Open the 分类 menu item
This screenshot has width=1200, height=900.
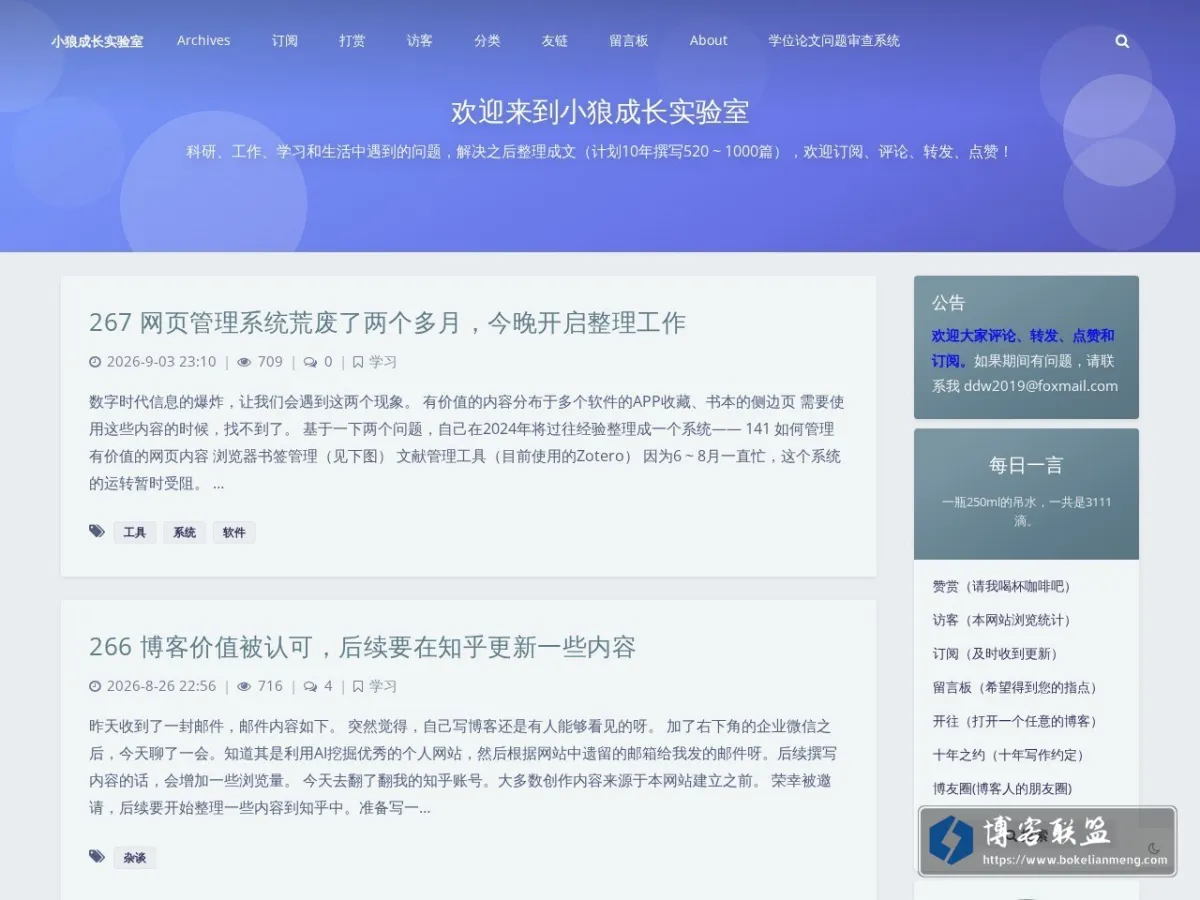487,41
